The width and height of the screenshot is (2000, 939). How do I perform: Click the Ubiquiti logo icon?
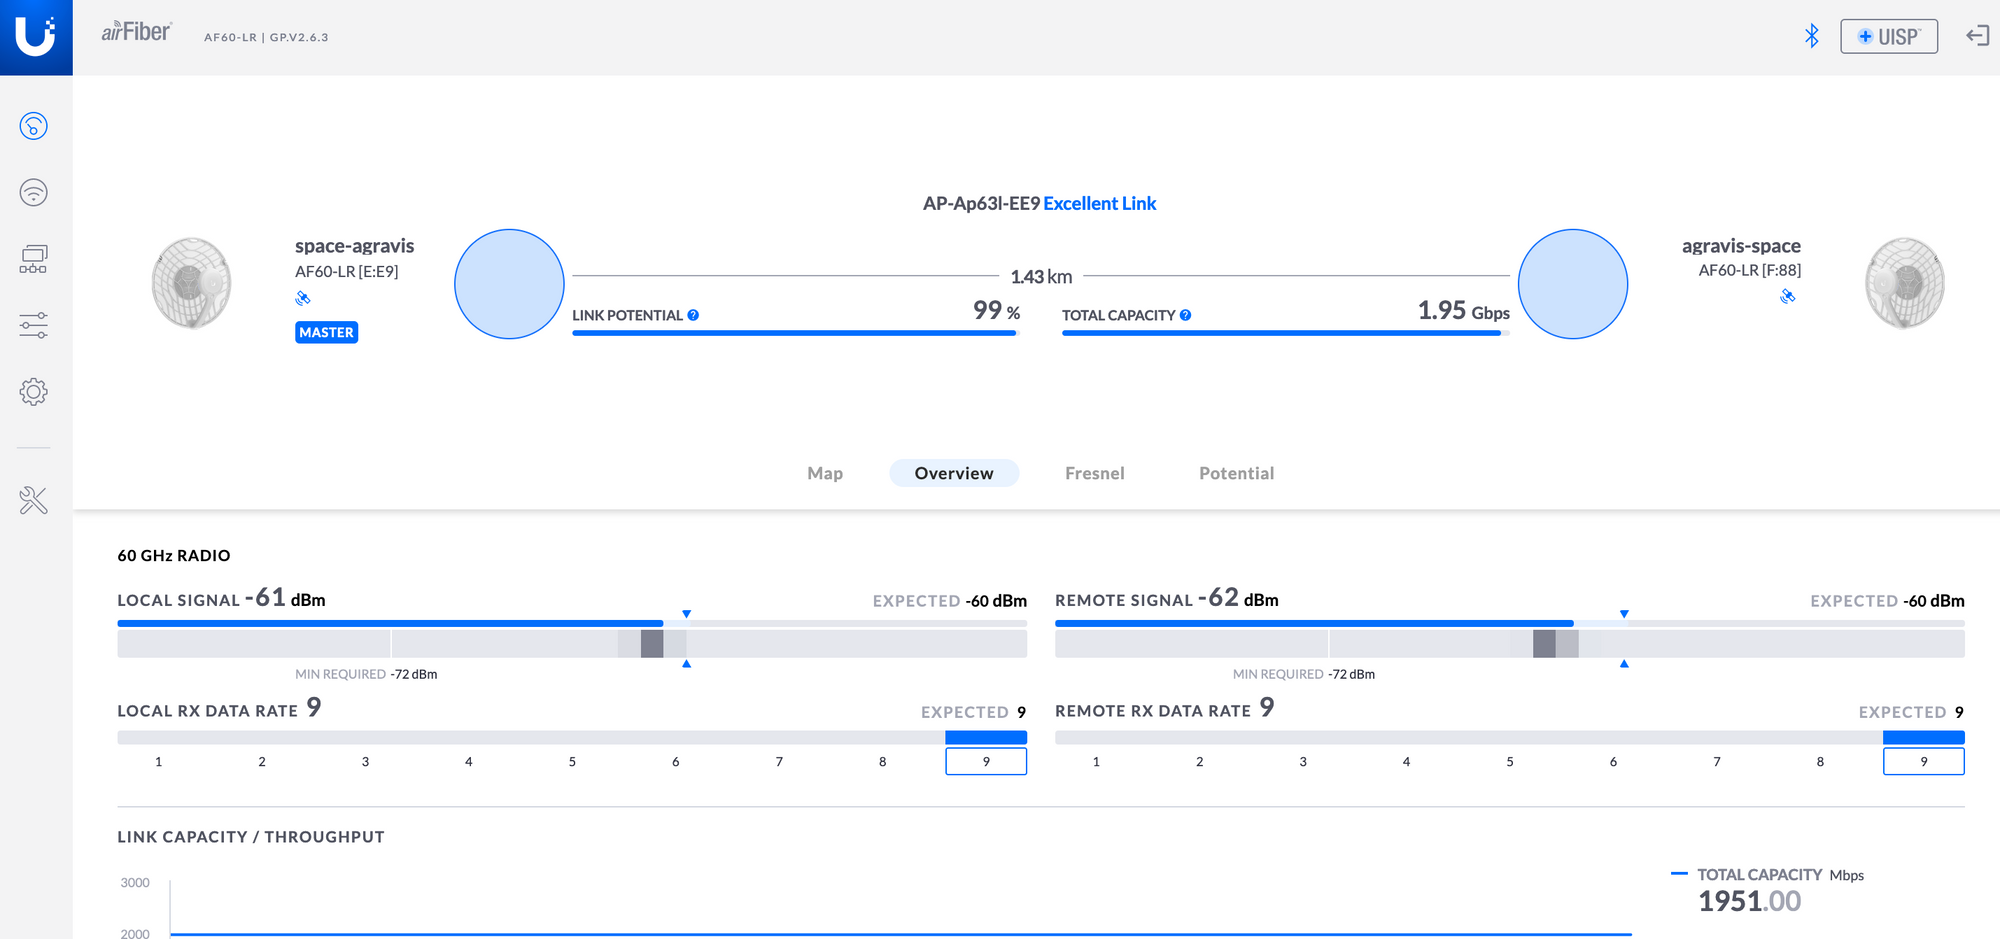36,37
